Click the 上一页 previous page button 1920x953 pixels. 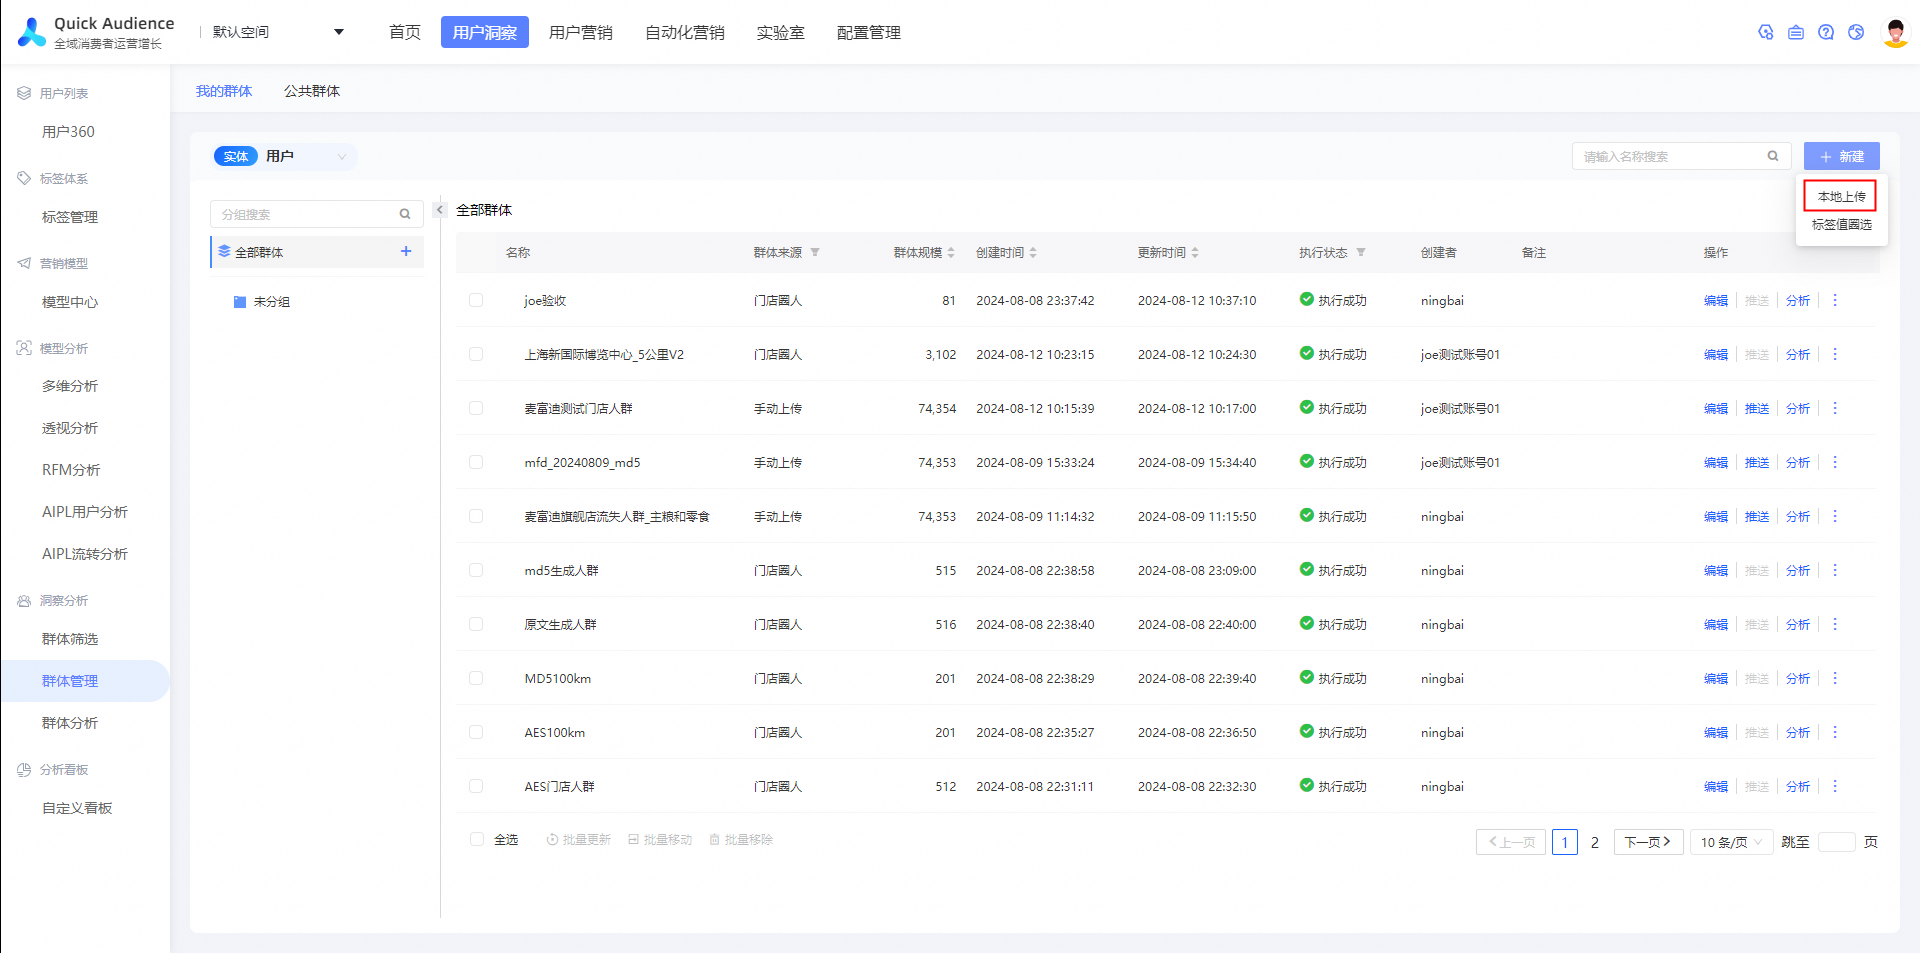pos(1511,842)
